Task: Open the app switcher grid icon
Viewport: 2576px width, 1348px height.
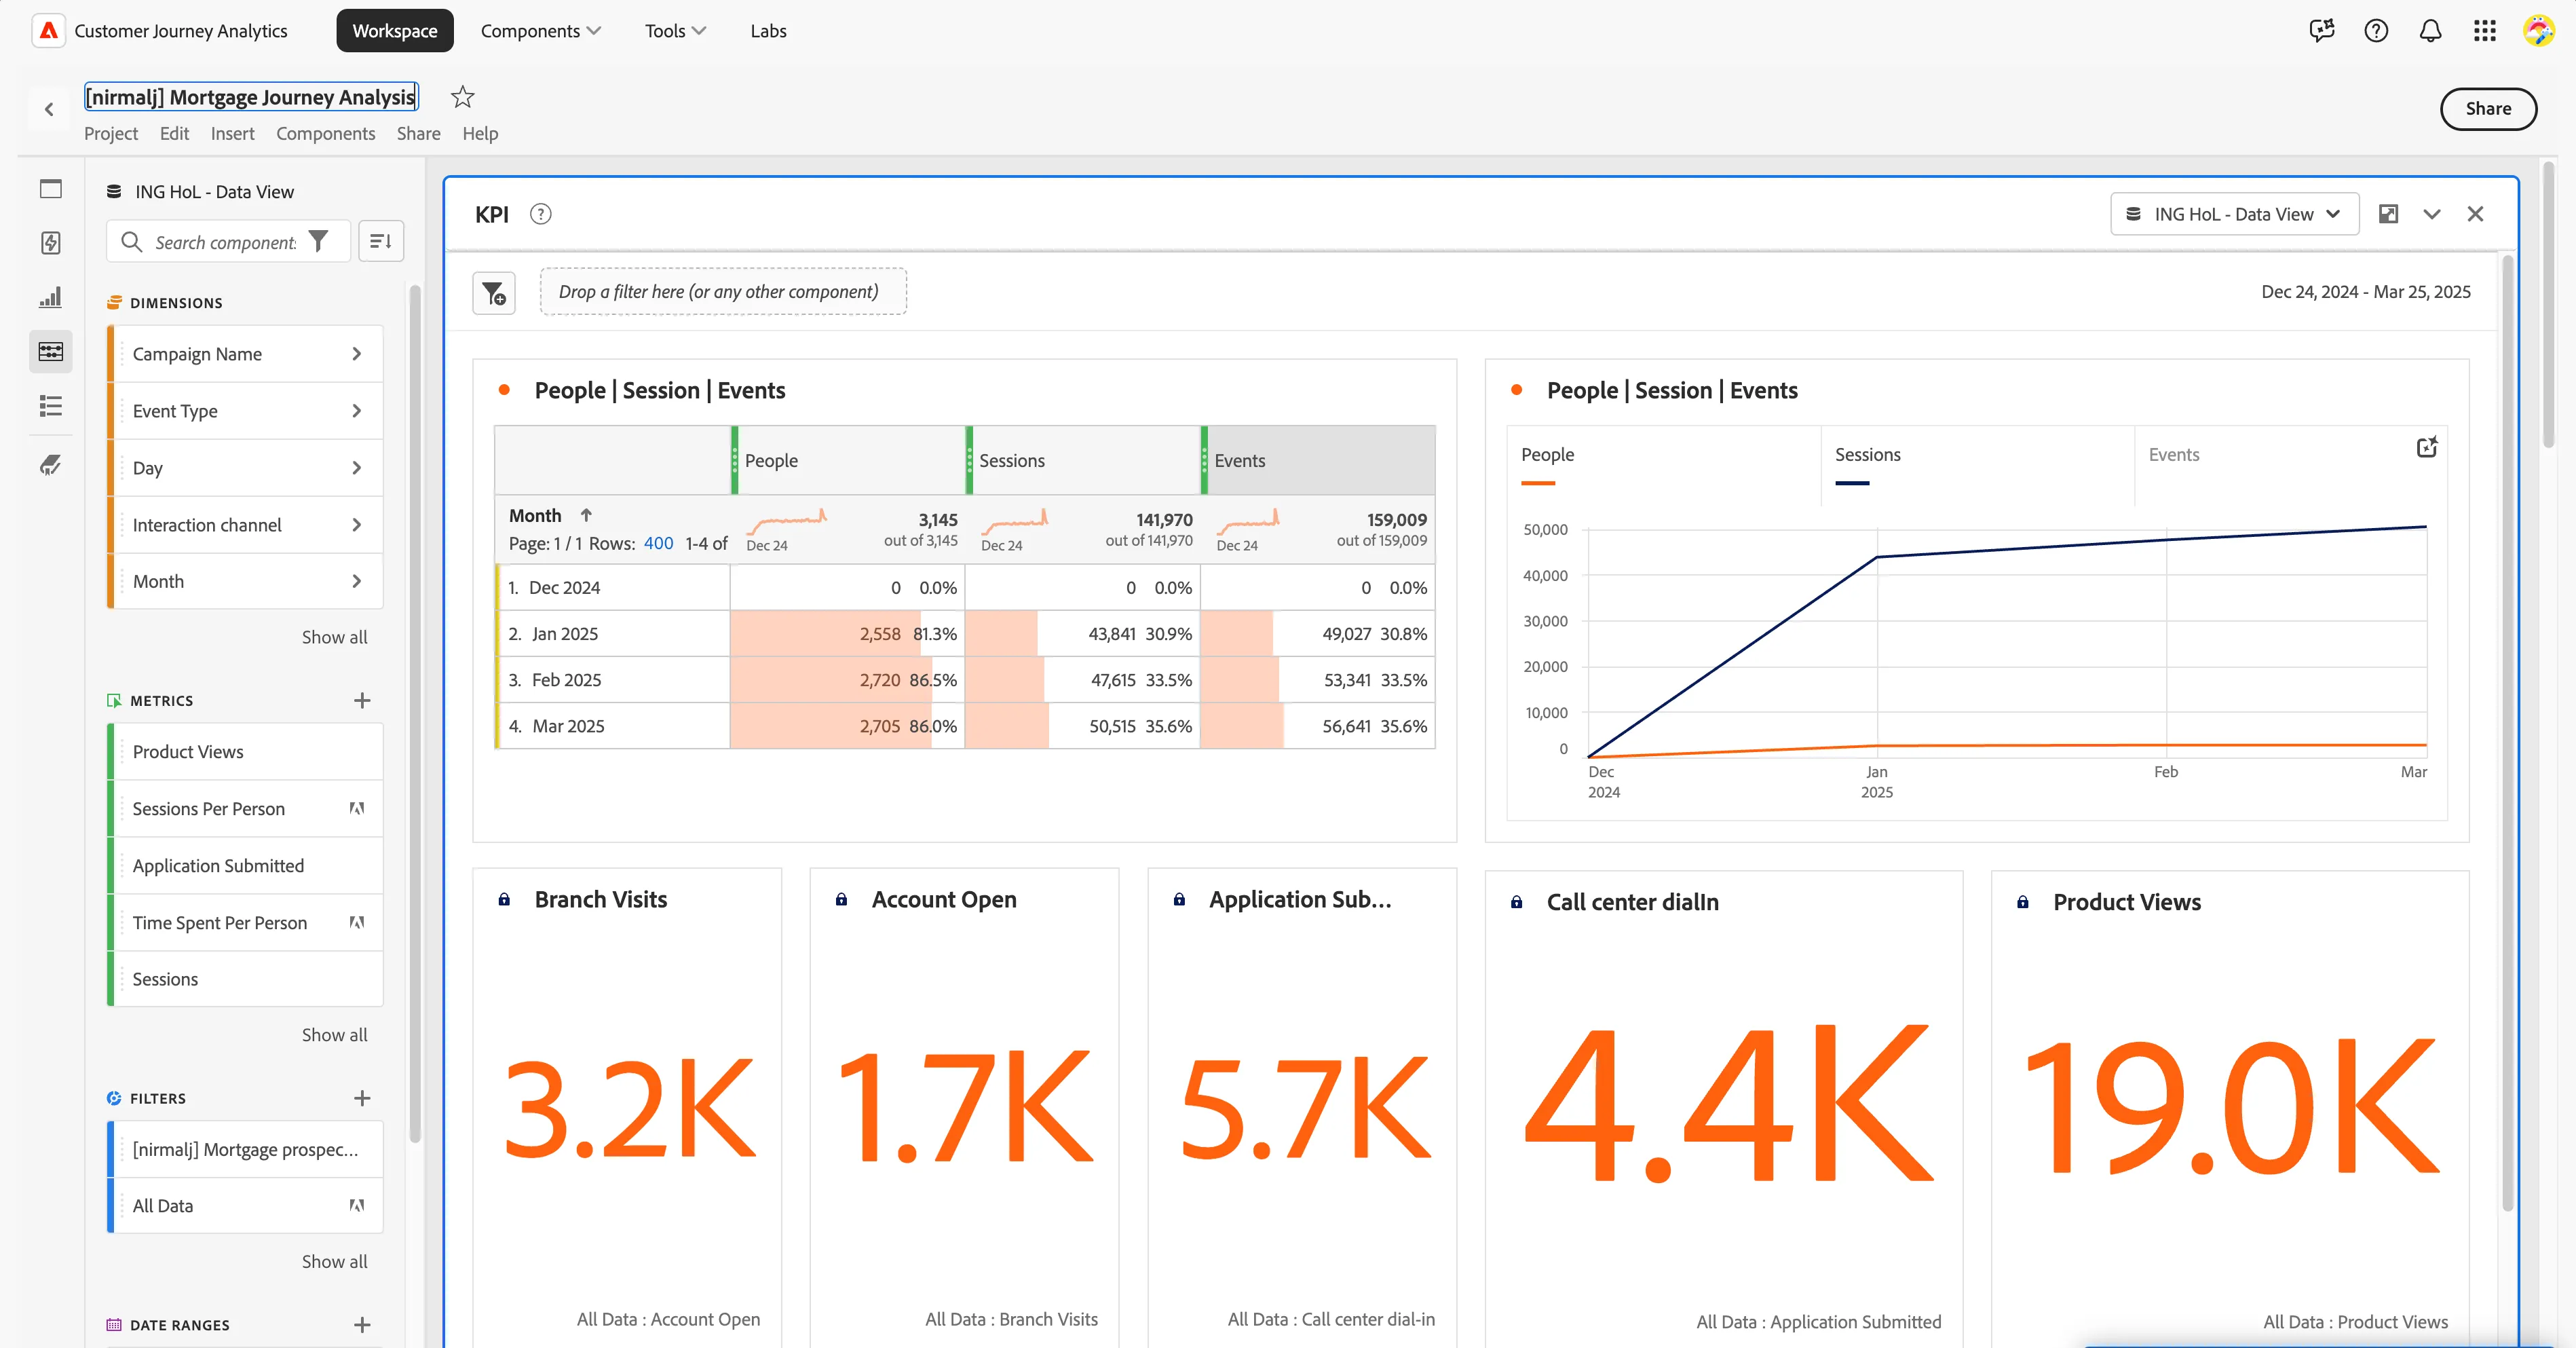Action: tap(2484, 31)
